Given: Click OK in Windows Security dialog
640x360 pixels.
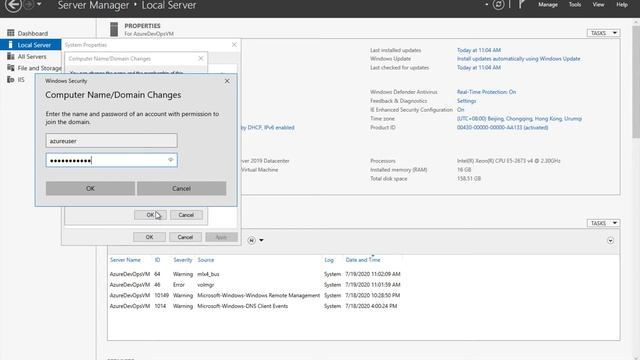Looking at the screenshot, I should [x=90, y=189].
